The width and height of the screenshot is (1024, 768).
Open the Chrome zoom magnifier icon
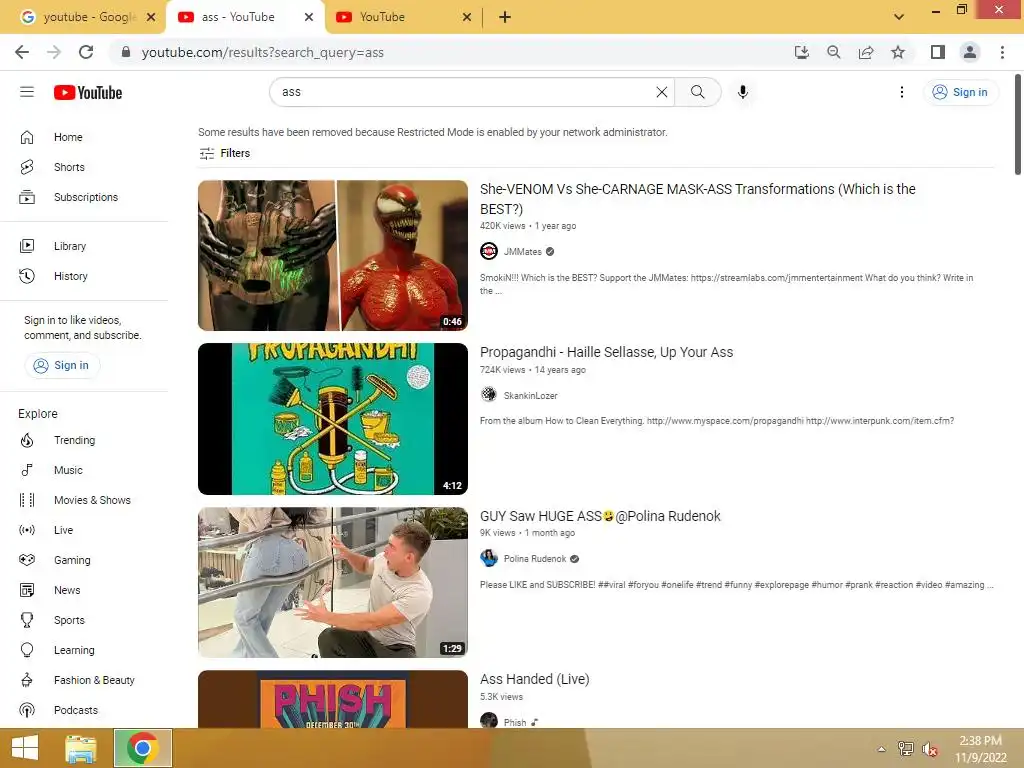click(834, 52)
